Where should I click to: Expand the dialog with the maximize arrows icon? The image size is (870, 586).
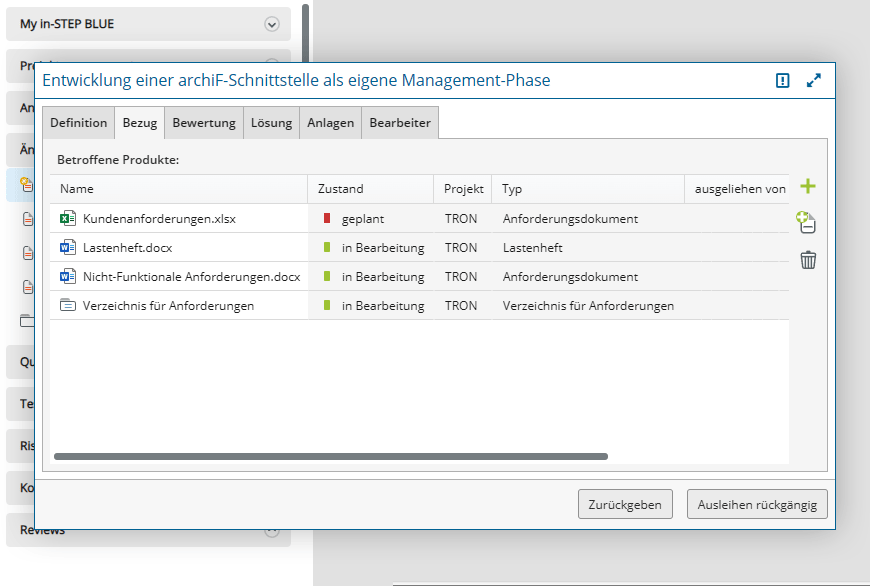tap(814, 81)
